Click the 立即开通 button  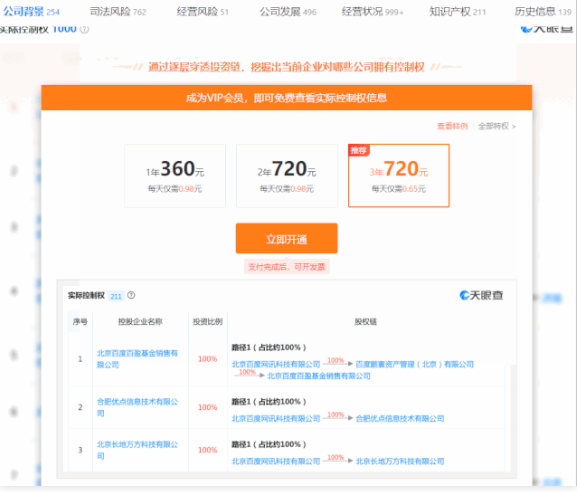pos(287,238)
